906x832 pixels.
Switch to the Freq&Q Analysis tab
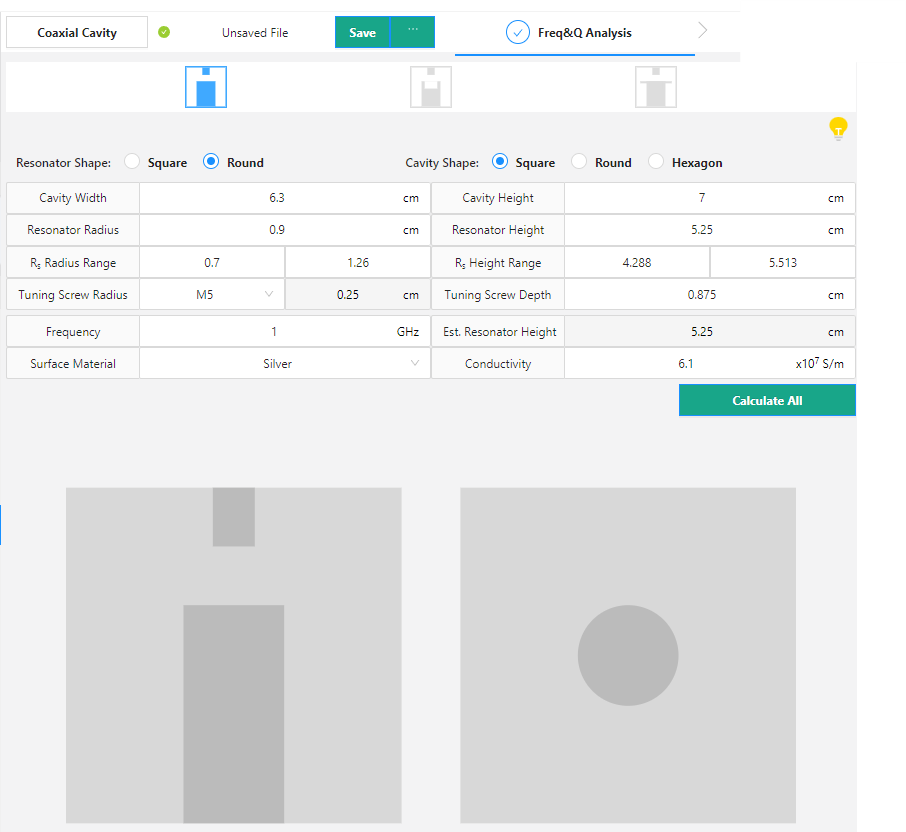tap(575, 33)
